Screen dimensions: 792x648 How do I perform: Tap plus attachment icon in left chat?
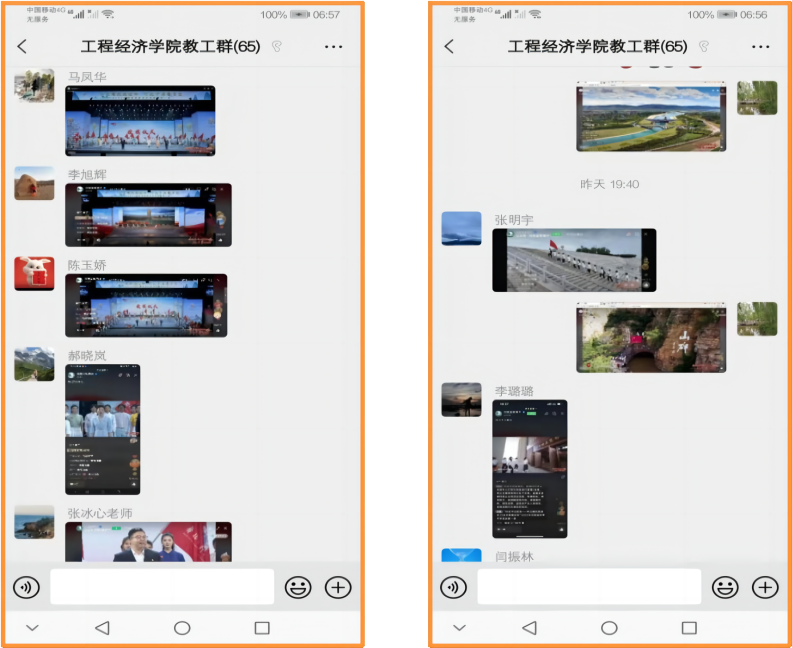(x=338, y=587)
